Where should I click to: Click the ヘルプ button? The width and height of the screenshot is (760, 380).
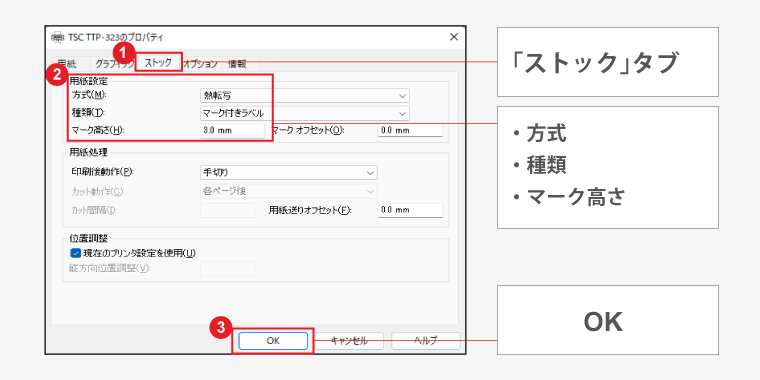pyautogui.click(x=426, y=341)
